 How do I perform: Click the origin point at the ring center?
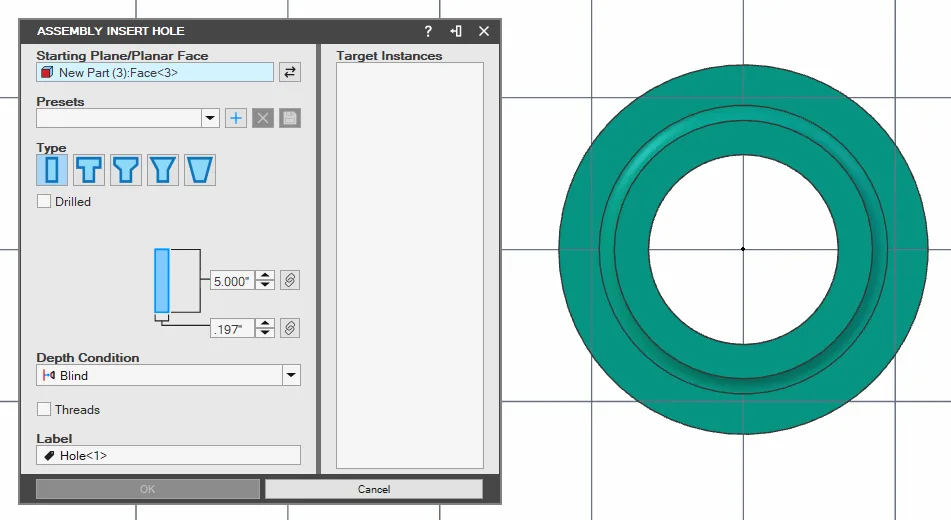tap(743, 249)
